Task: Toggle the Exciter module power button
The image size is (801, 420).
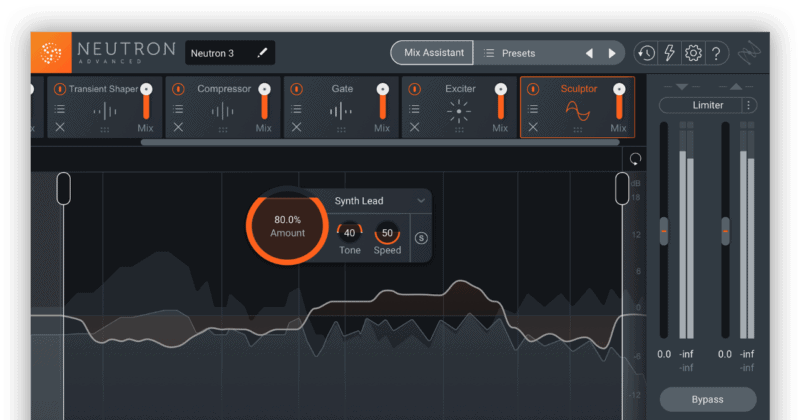Action: pos(414,89)
